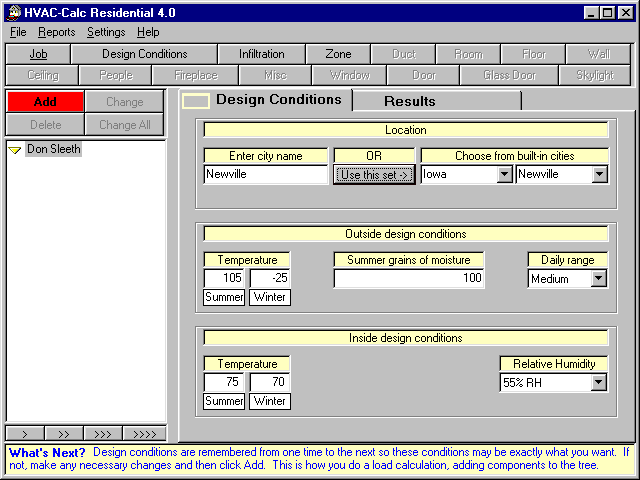The width and height of the screenshot is (640, 480).
Task: Click inside summer temperature field 75
Action: 224,382
